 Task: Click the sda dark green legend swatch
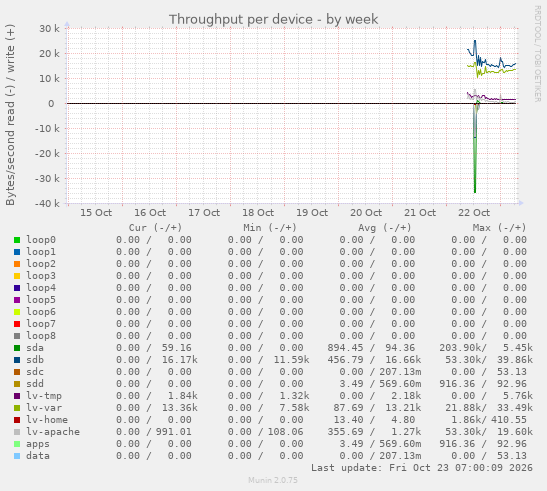17,348
